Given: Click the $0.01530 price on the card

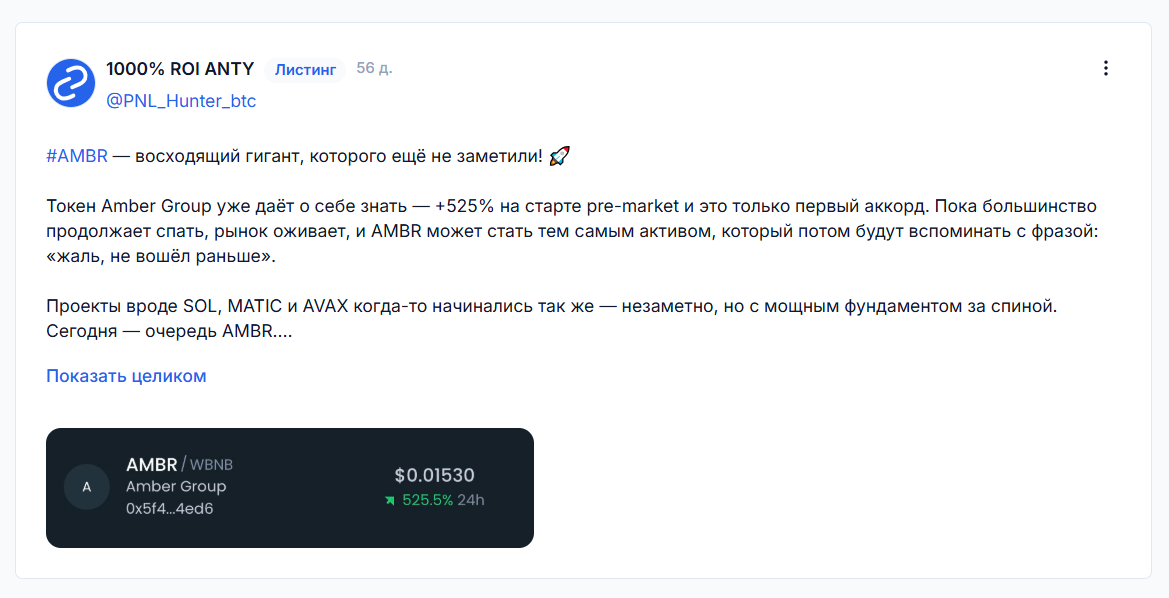Looking at the screenshot, I should [x=434, y=475].
